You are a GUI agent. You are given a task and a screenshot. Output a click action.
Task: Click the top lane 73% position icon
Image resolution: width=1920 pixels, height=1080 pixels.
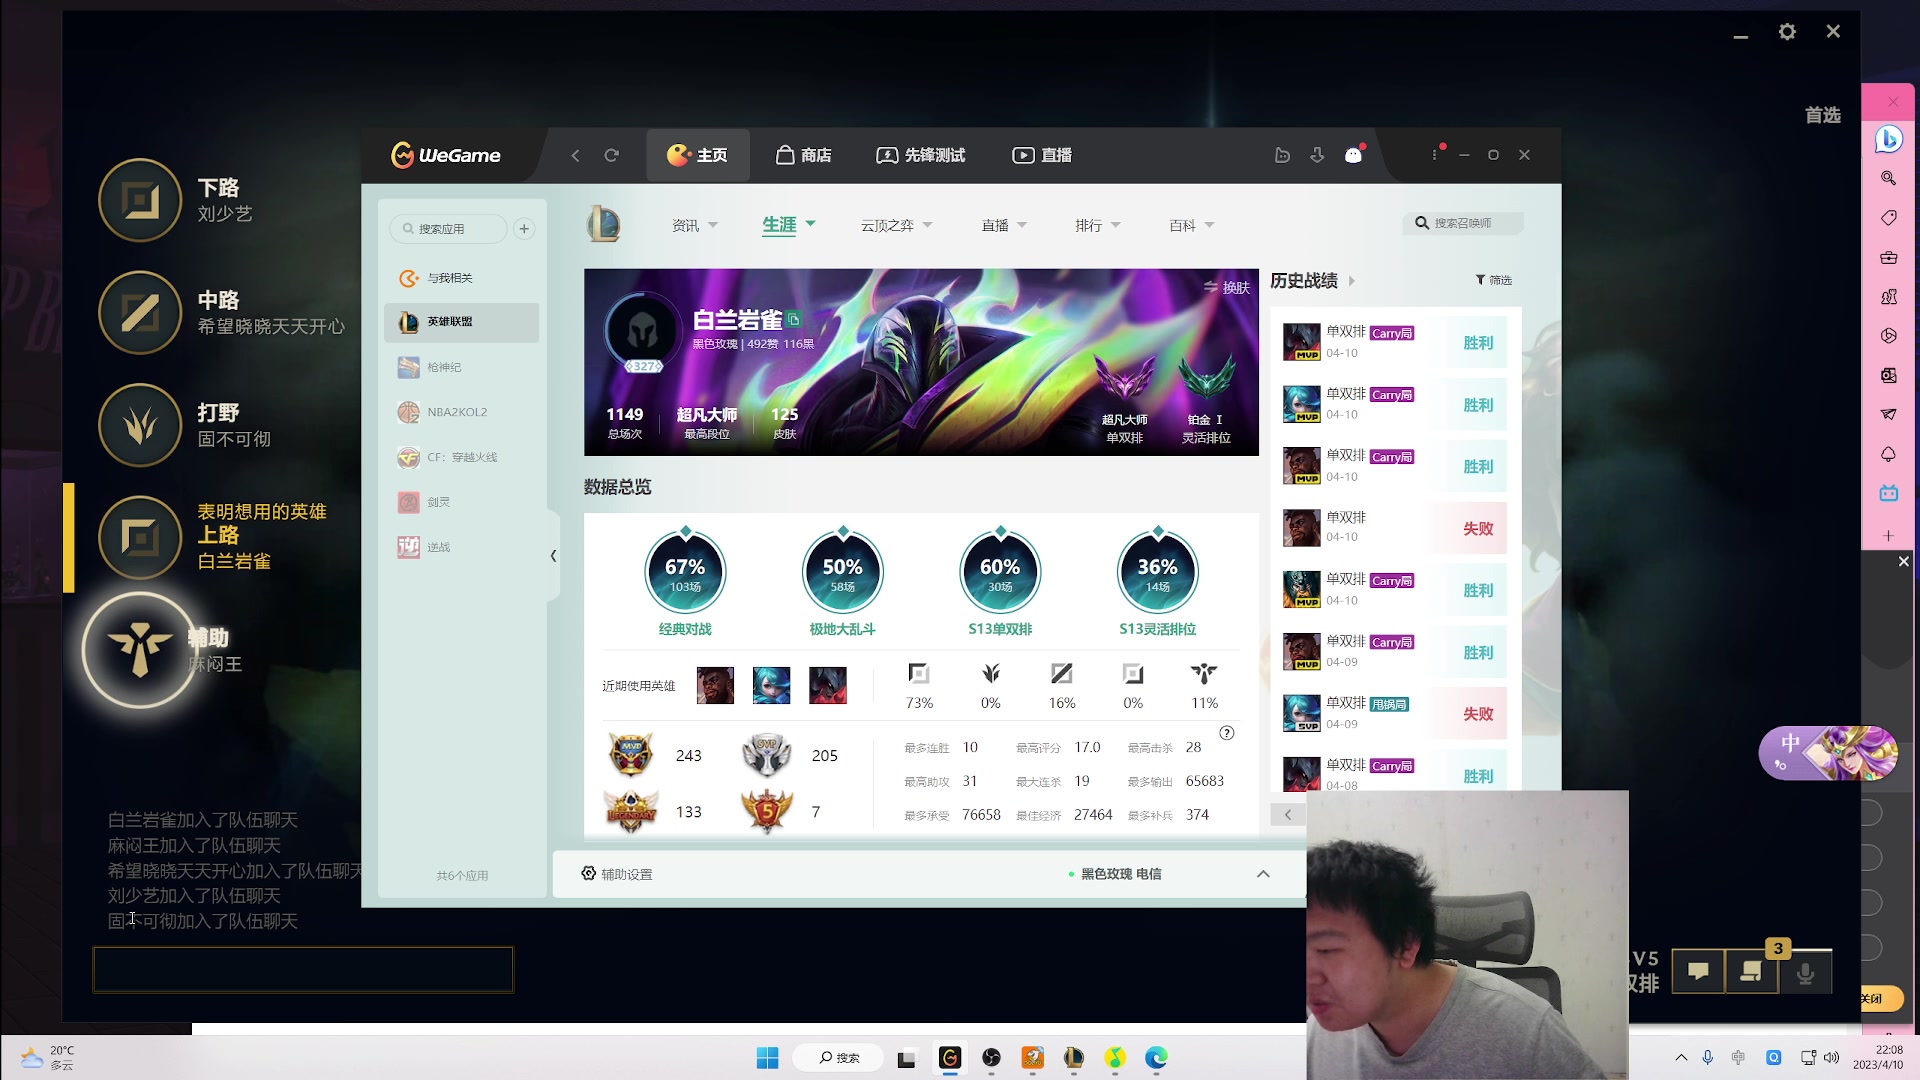click(919, 674)
